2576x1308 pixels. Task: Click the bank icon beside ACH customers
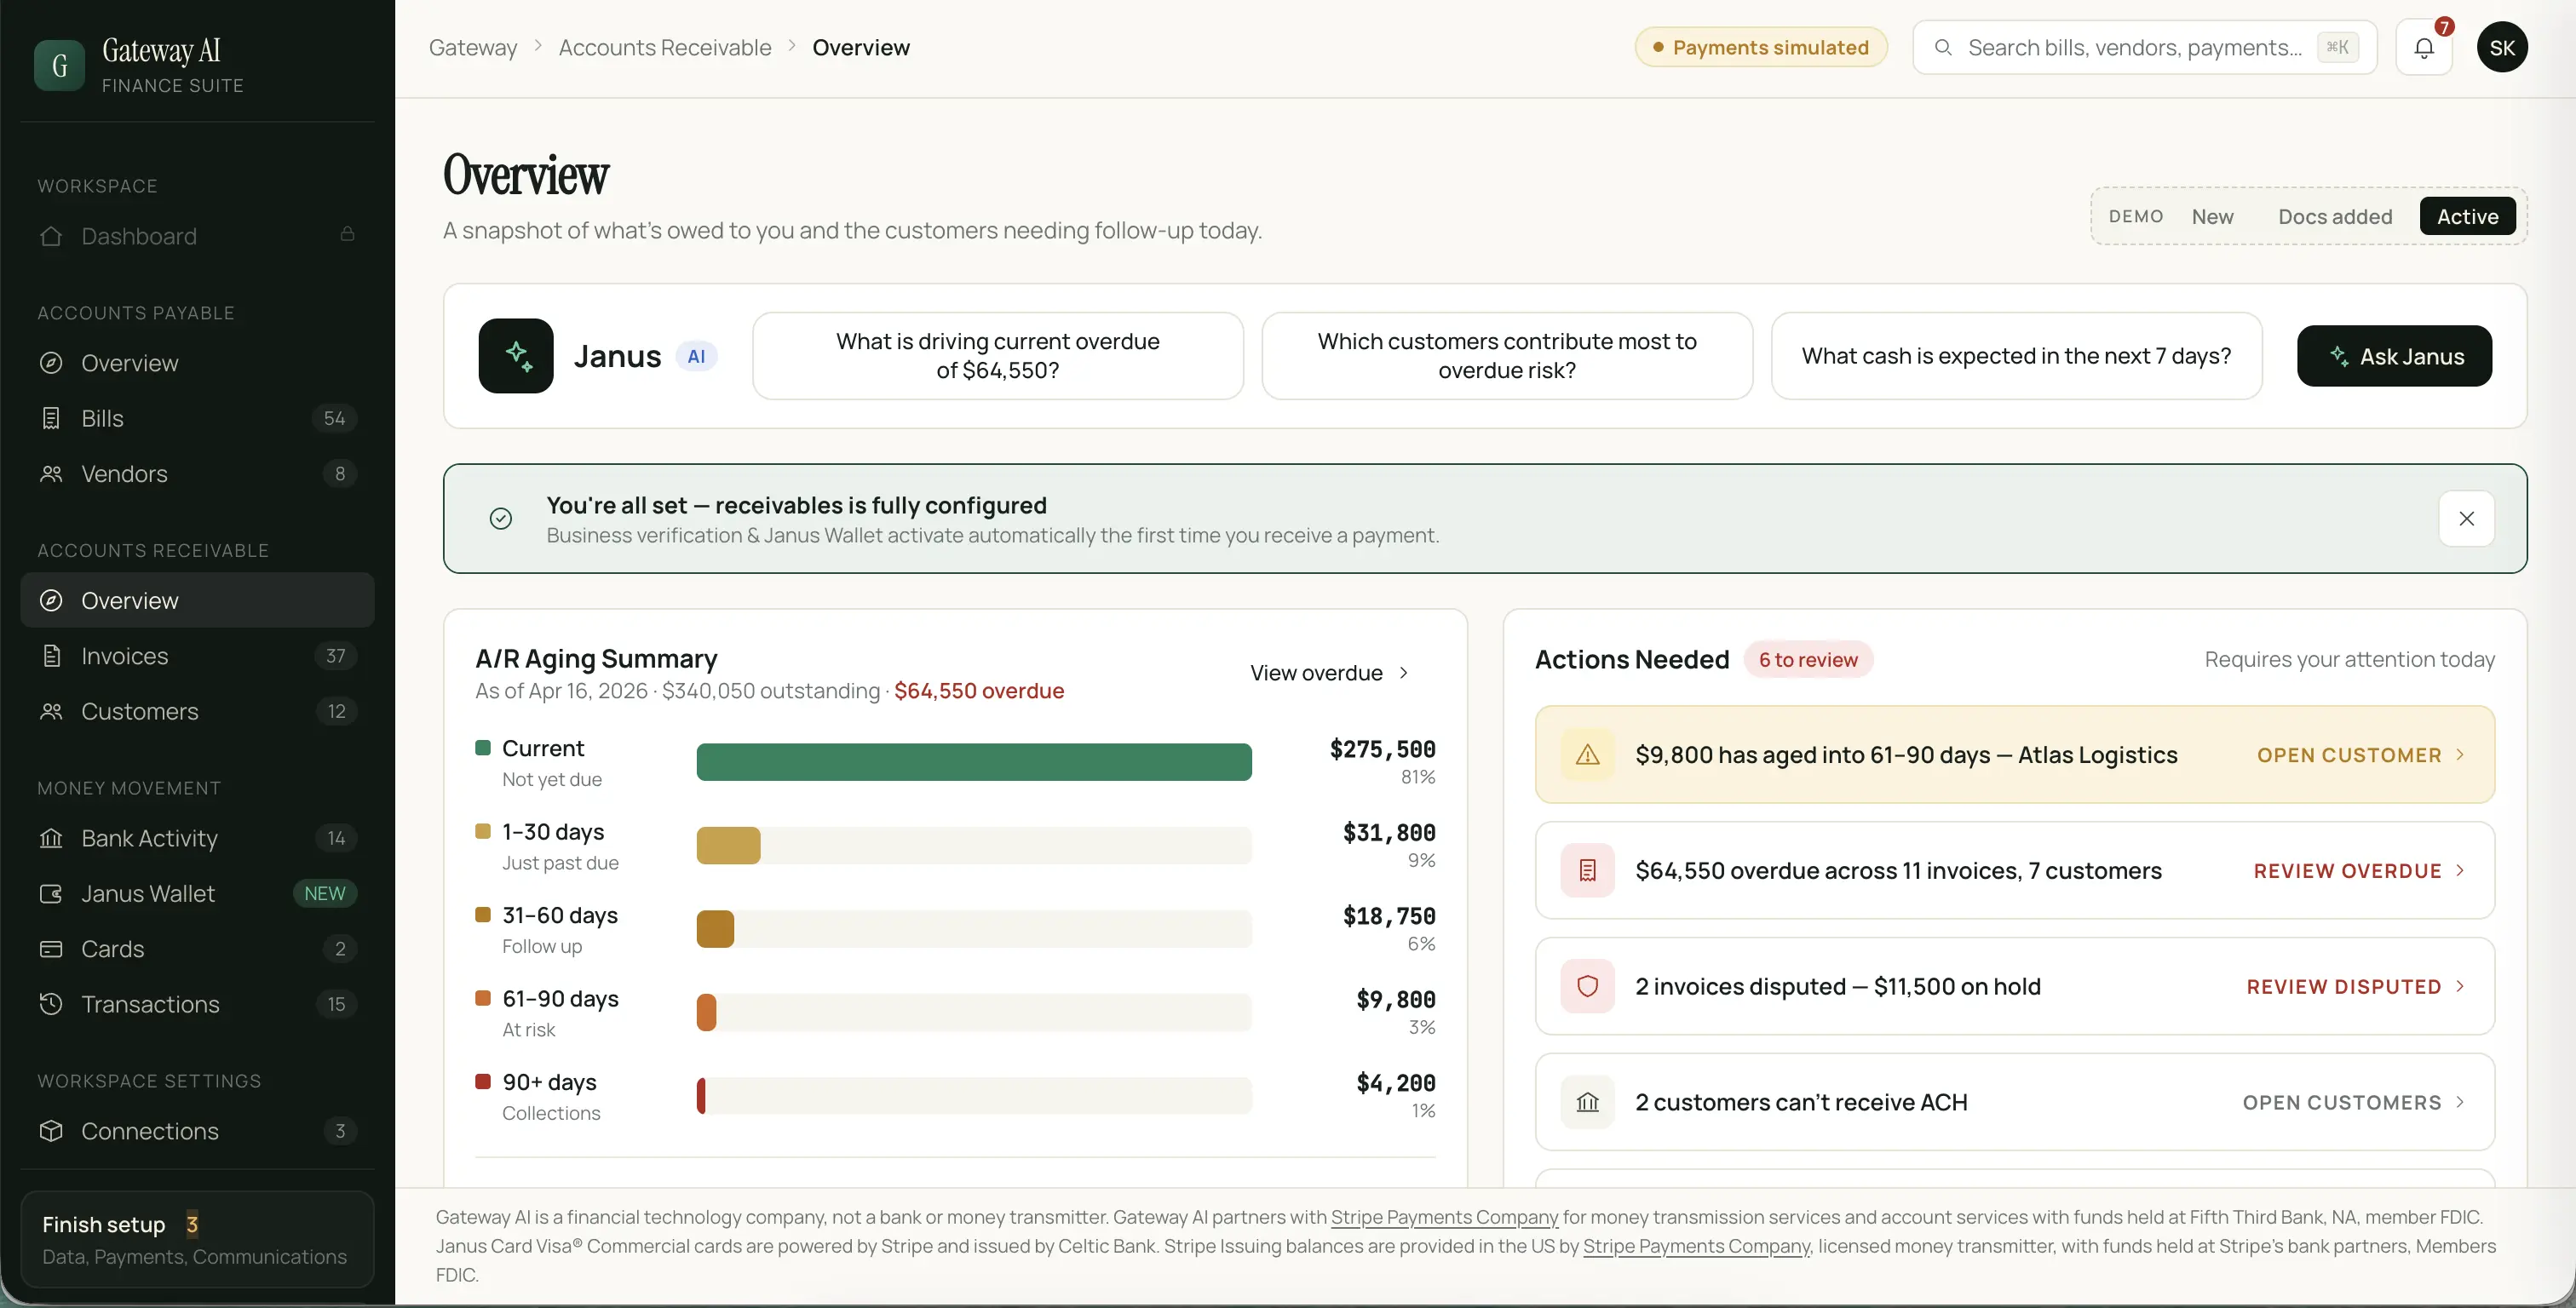[x=1588, y=1103]
